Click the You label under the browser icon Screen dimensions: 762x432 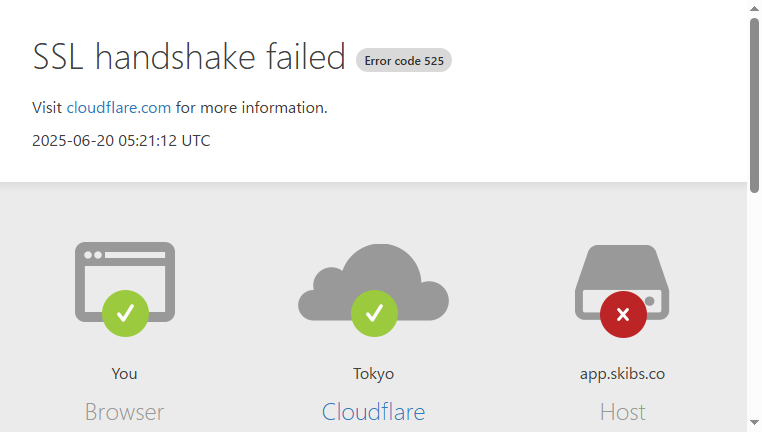pos(124,374)
